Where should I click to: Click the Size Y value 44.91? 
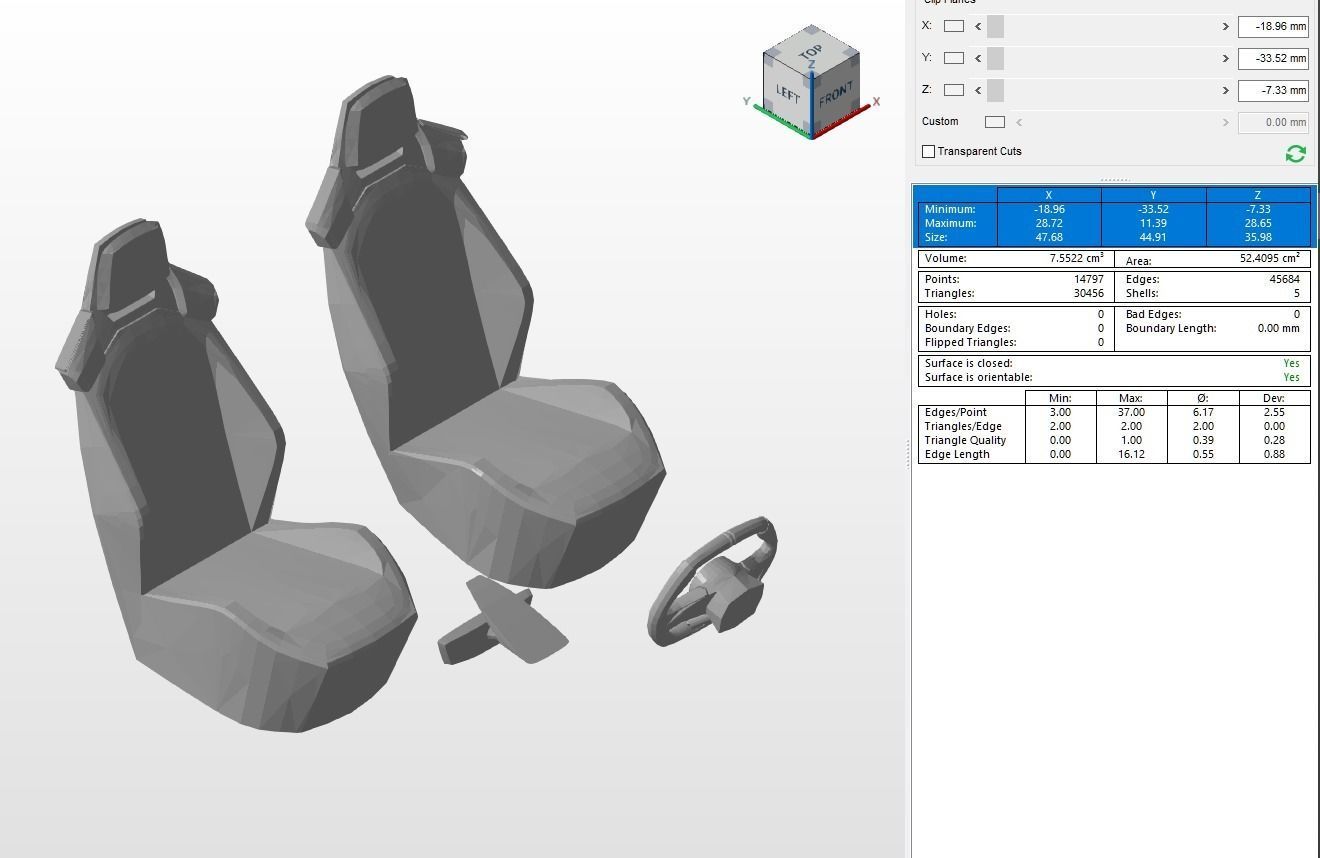(1153, 237)
